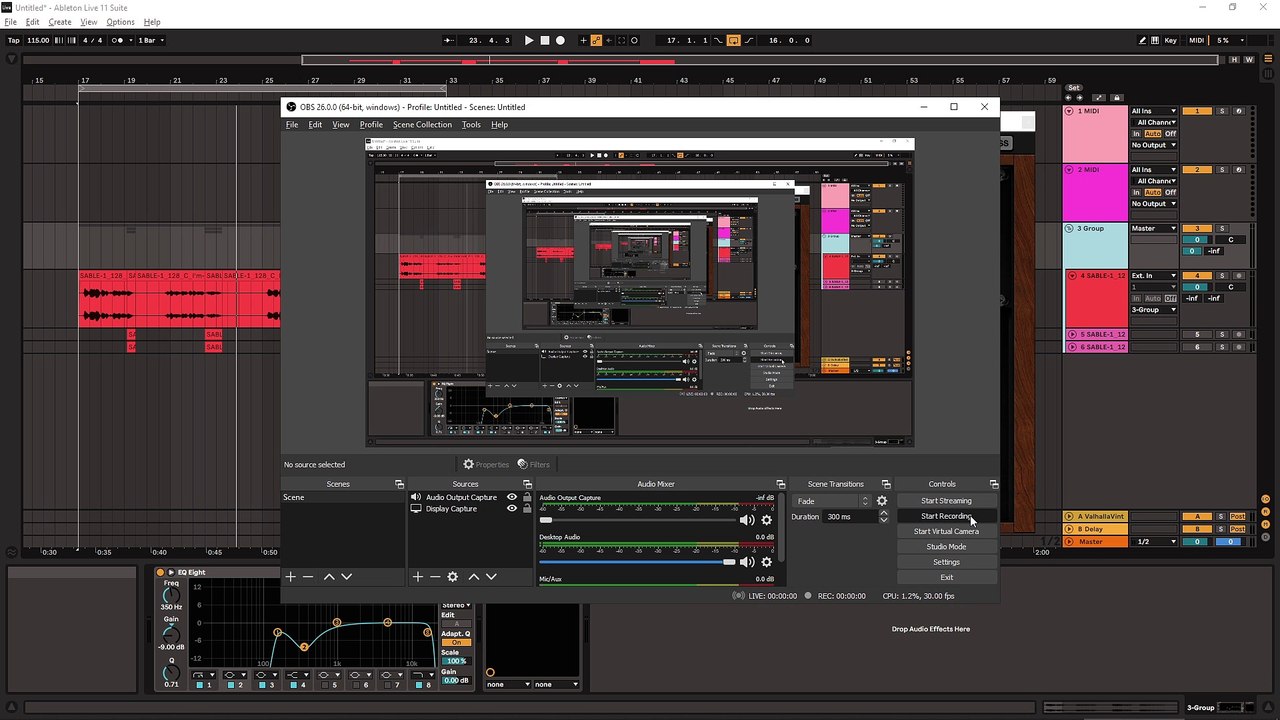Toggle Ableton's Loop switch
This screenshot has width=1280, height=720.
point(733,40)
